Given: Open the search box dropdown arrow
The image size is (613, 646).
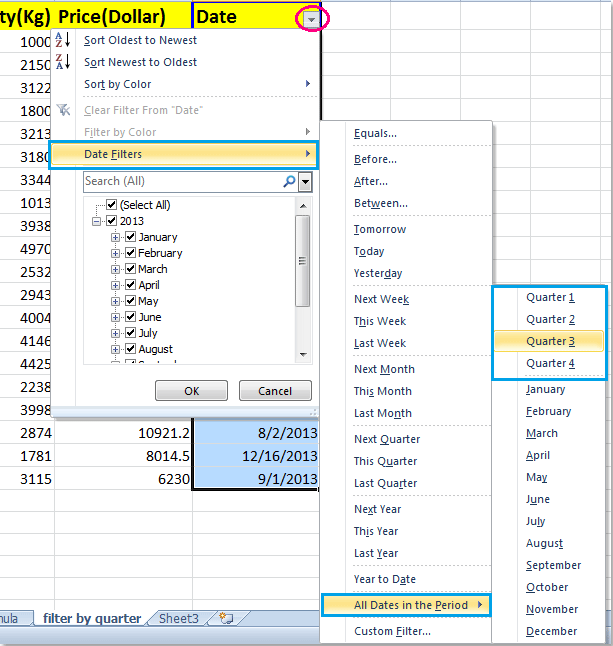Looking at the screenshot, I should [x=305, y=181].
